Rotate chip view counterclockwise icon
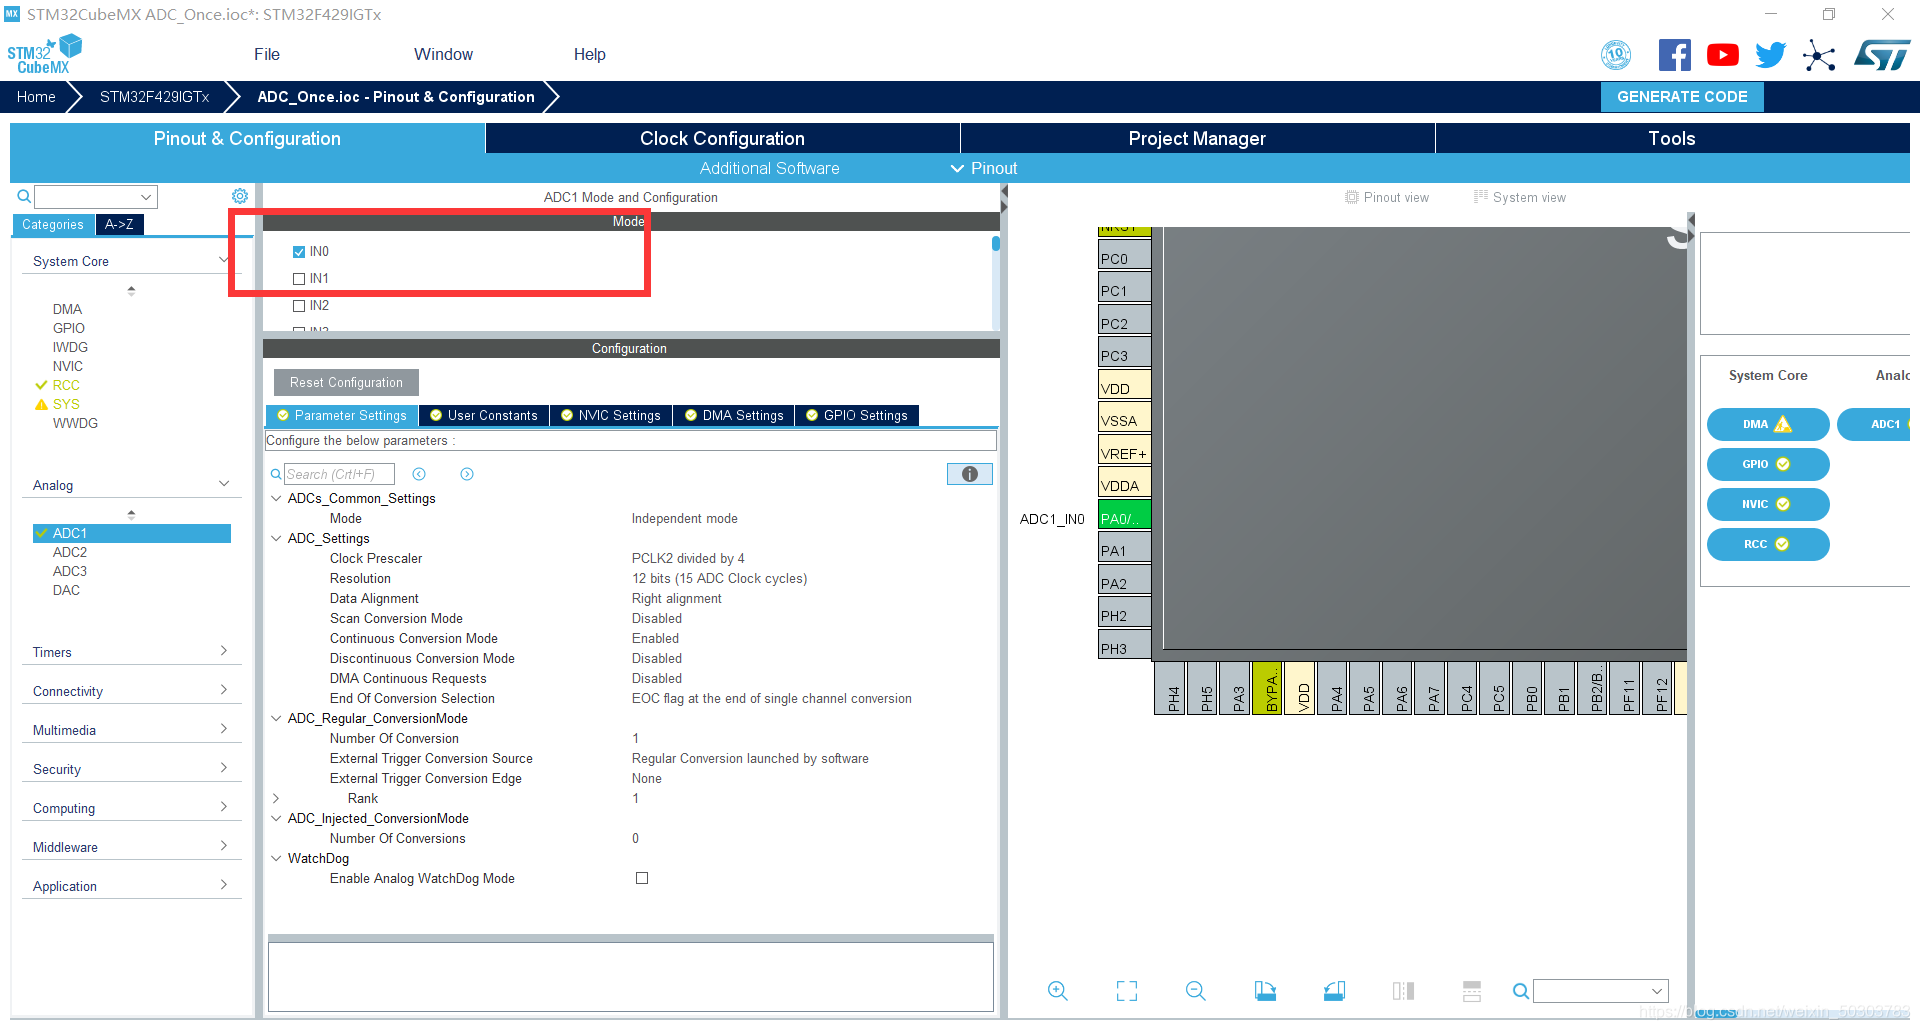This screenshot has width=1920, height=1030. (x=1334, y=991)
